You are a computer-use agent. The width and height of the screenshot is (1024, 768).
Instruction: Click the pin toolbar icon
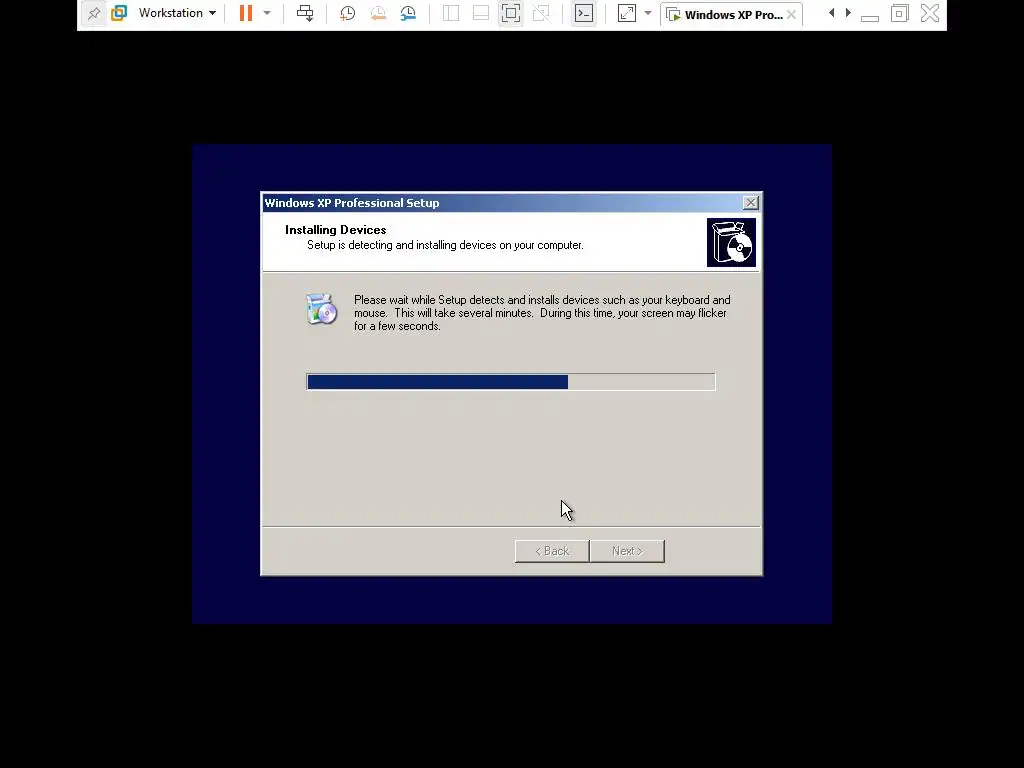tap(94, 13)
